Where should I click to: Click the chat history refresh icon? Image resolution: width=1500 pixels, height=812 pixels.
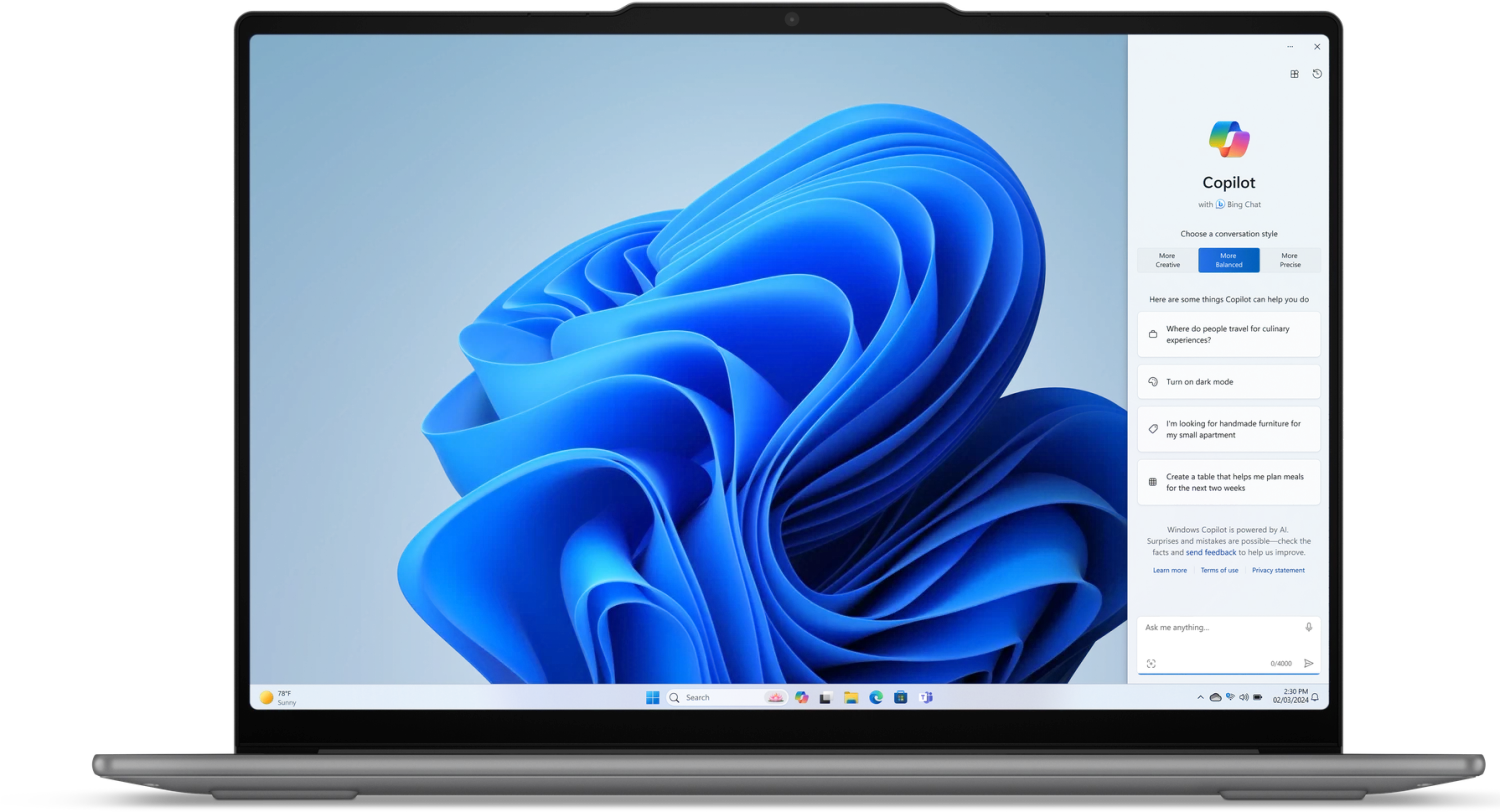(1317, 74)
